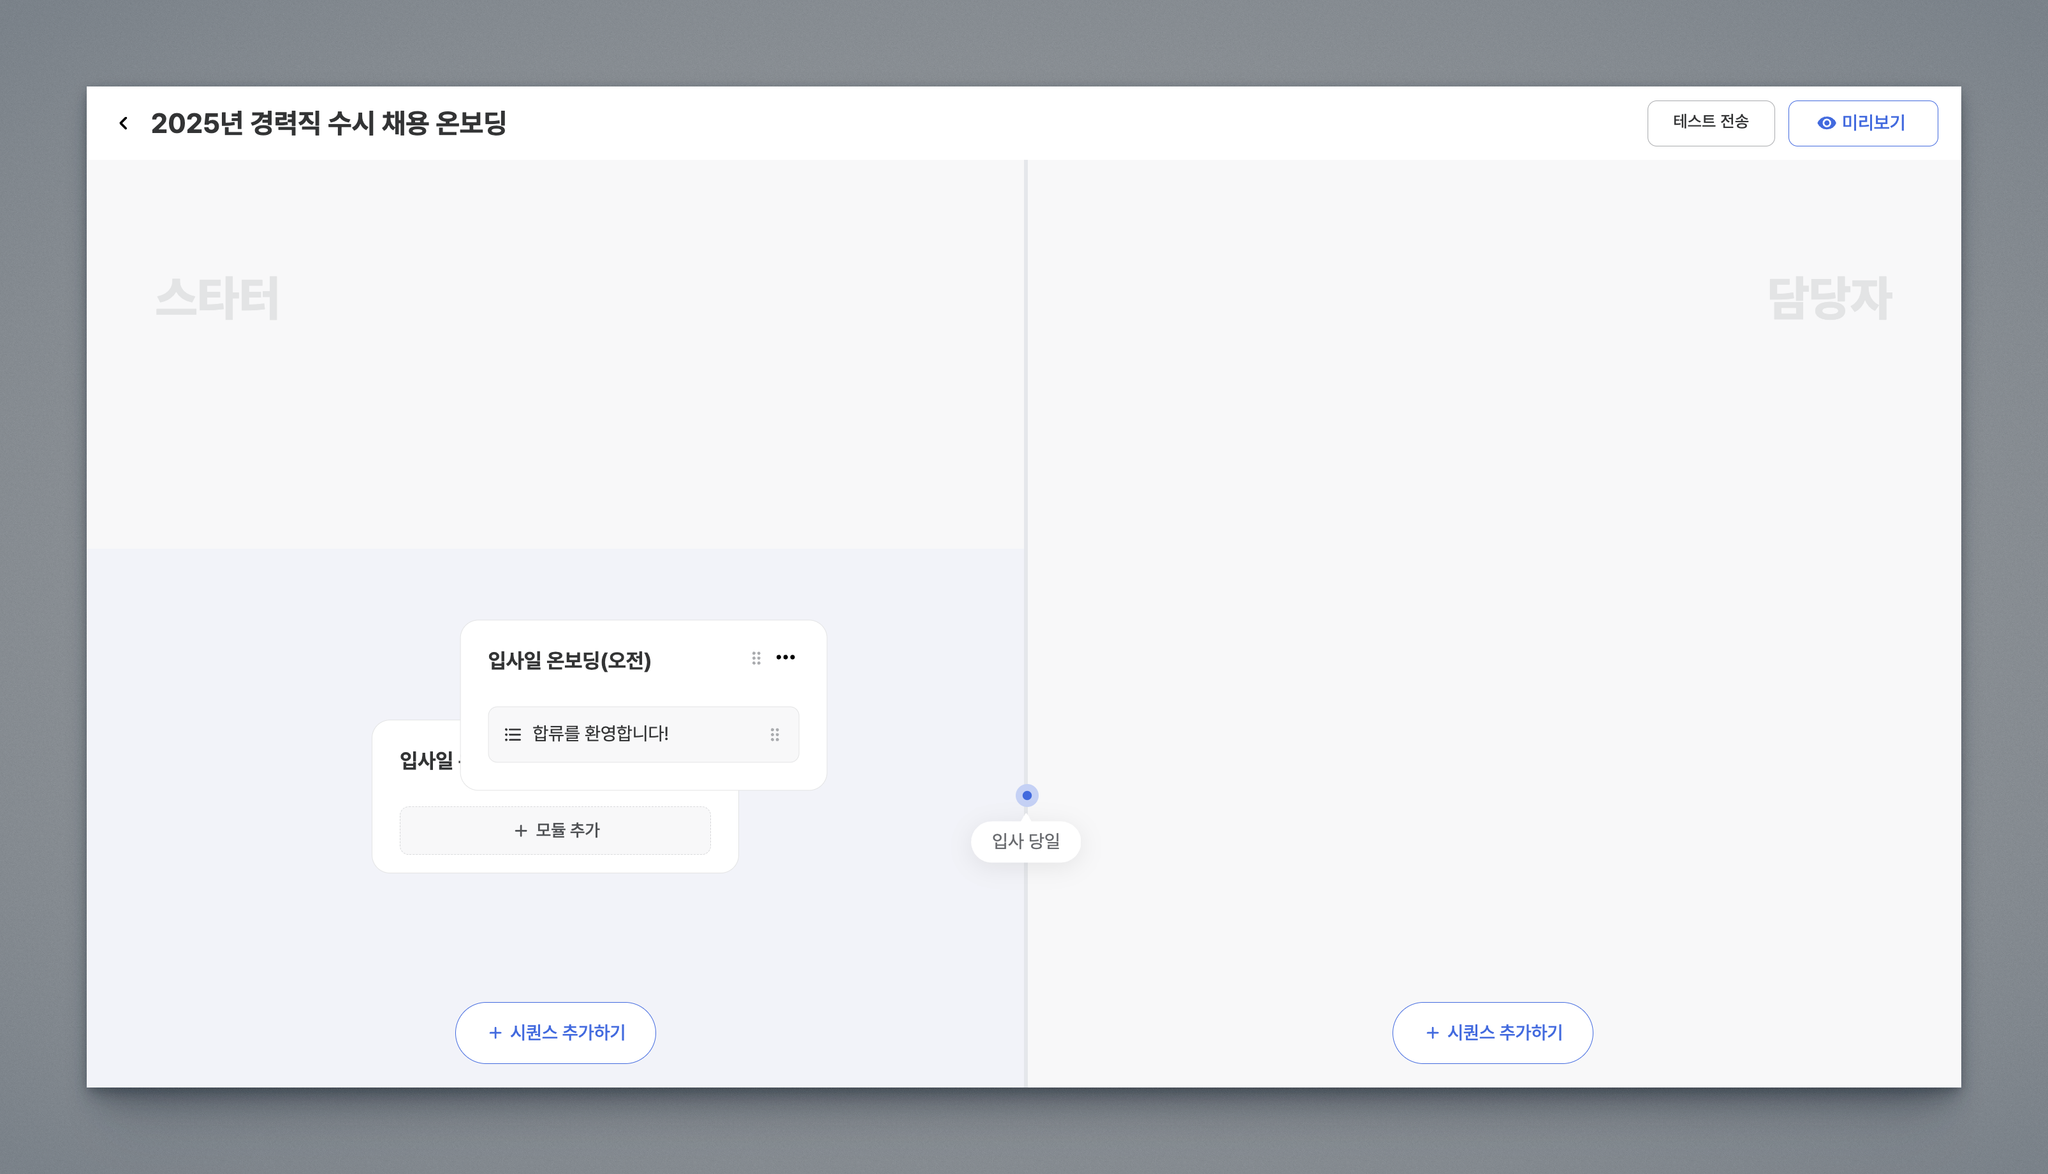Select the partially hidden 입사일 card behind
Image resolution: width=2048 pixels, height=1174 pixels.
426,762
